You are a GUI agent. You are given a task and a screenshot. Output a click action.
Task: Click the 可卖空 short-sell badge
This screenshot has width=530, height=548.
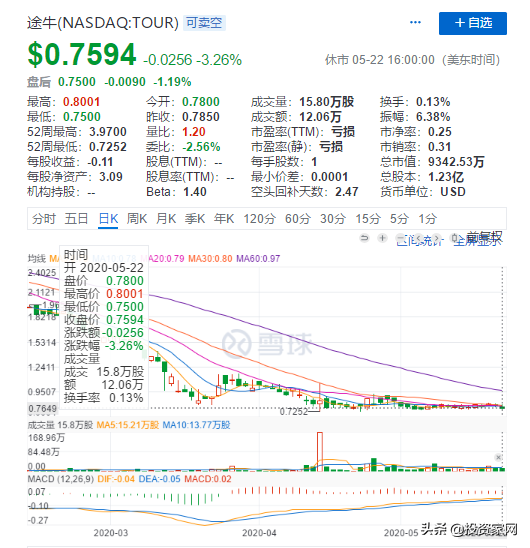(x=204, y=23)
